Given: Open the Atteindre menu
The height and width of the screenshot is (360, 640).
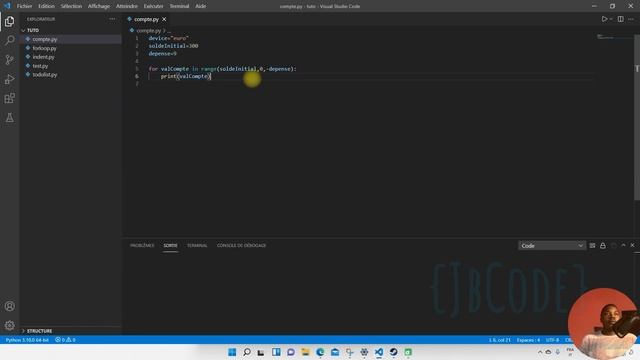Looking at the screenshot, I should (127, 6).
